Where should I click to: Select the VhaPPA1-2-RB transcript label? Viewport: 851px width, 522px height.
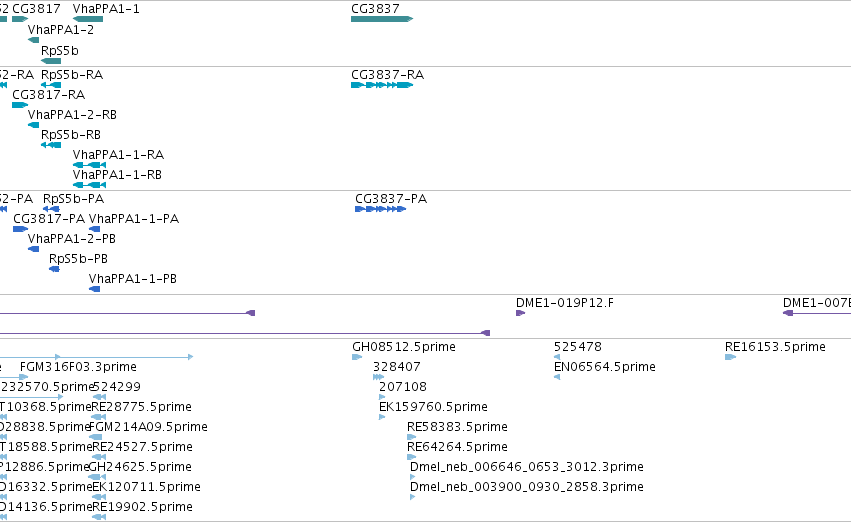(72, 115)
